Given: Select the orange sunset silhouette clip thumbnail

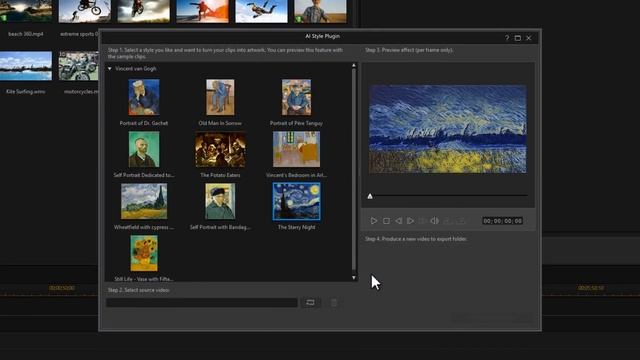Looking at the screenshot, I should [x=202, y=11].
